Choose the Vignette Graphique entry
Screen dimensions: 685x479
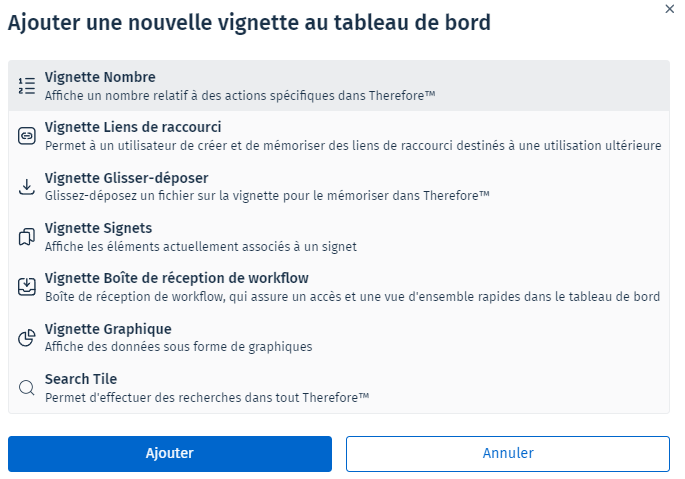108,329
